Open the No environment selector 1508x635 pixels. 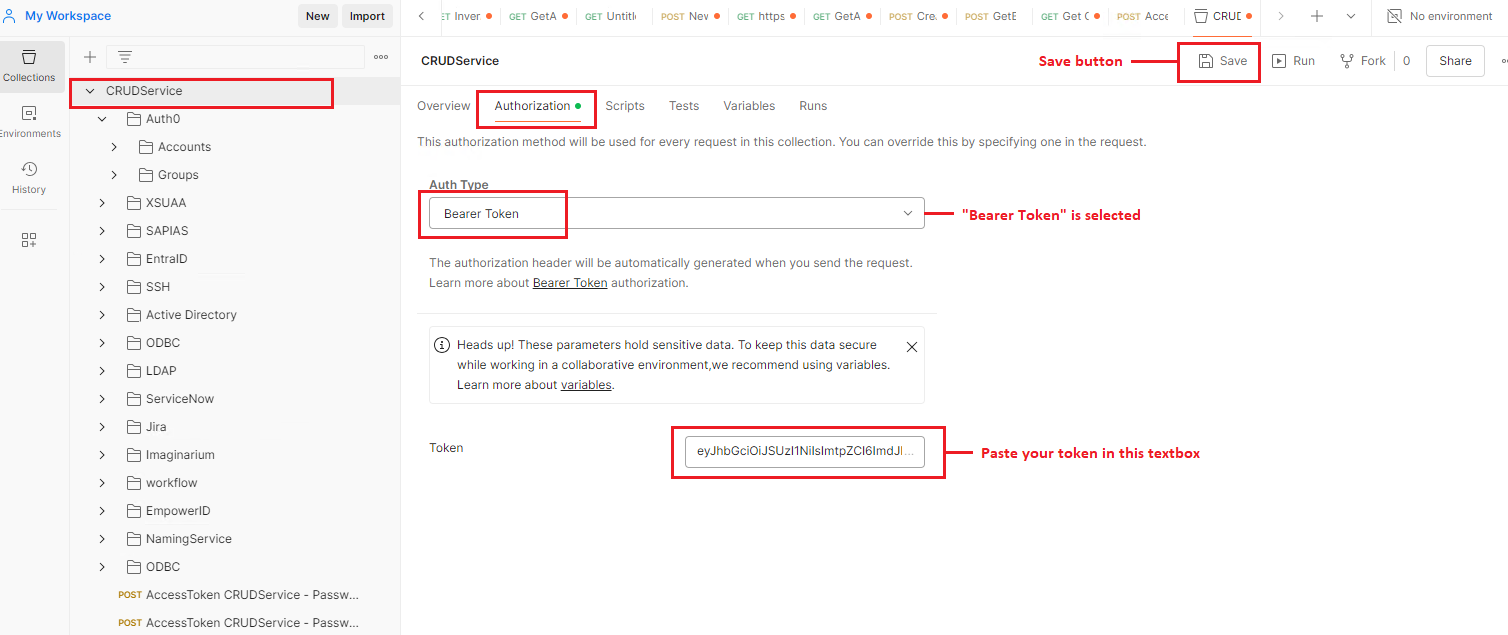pyautogui.click(x=1439, y=16)
